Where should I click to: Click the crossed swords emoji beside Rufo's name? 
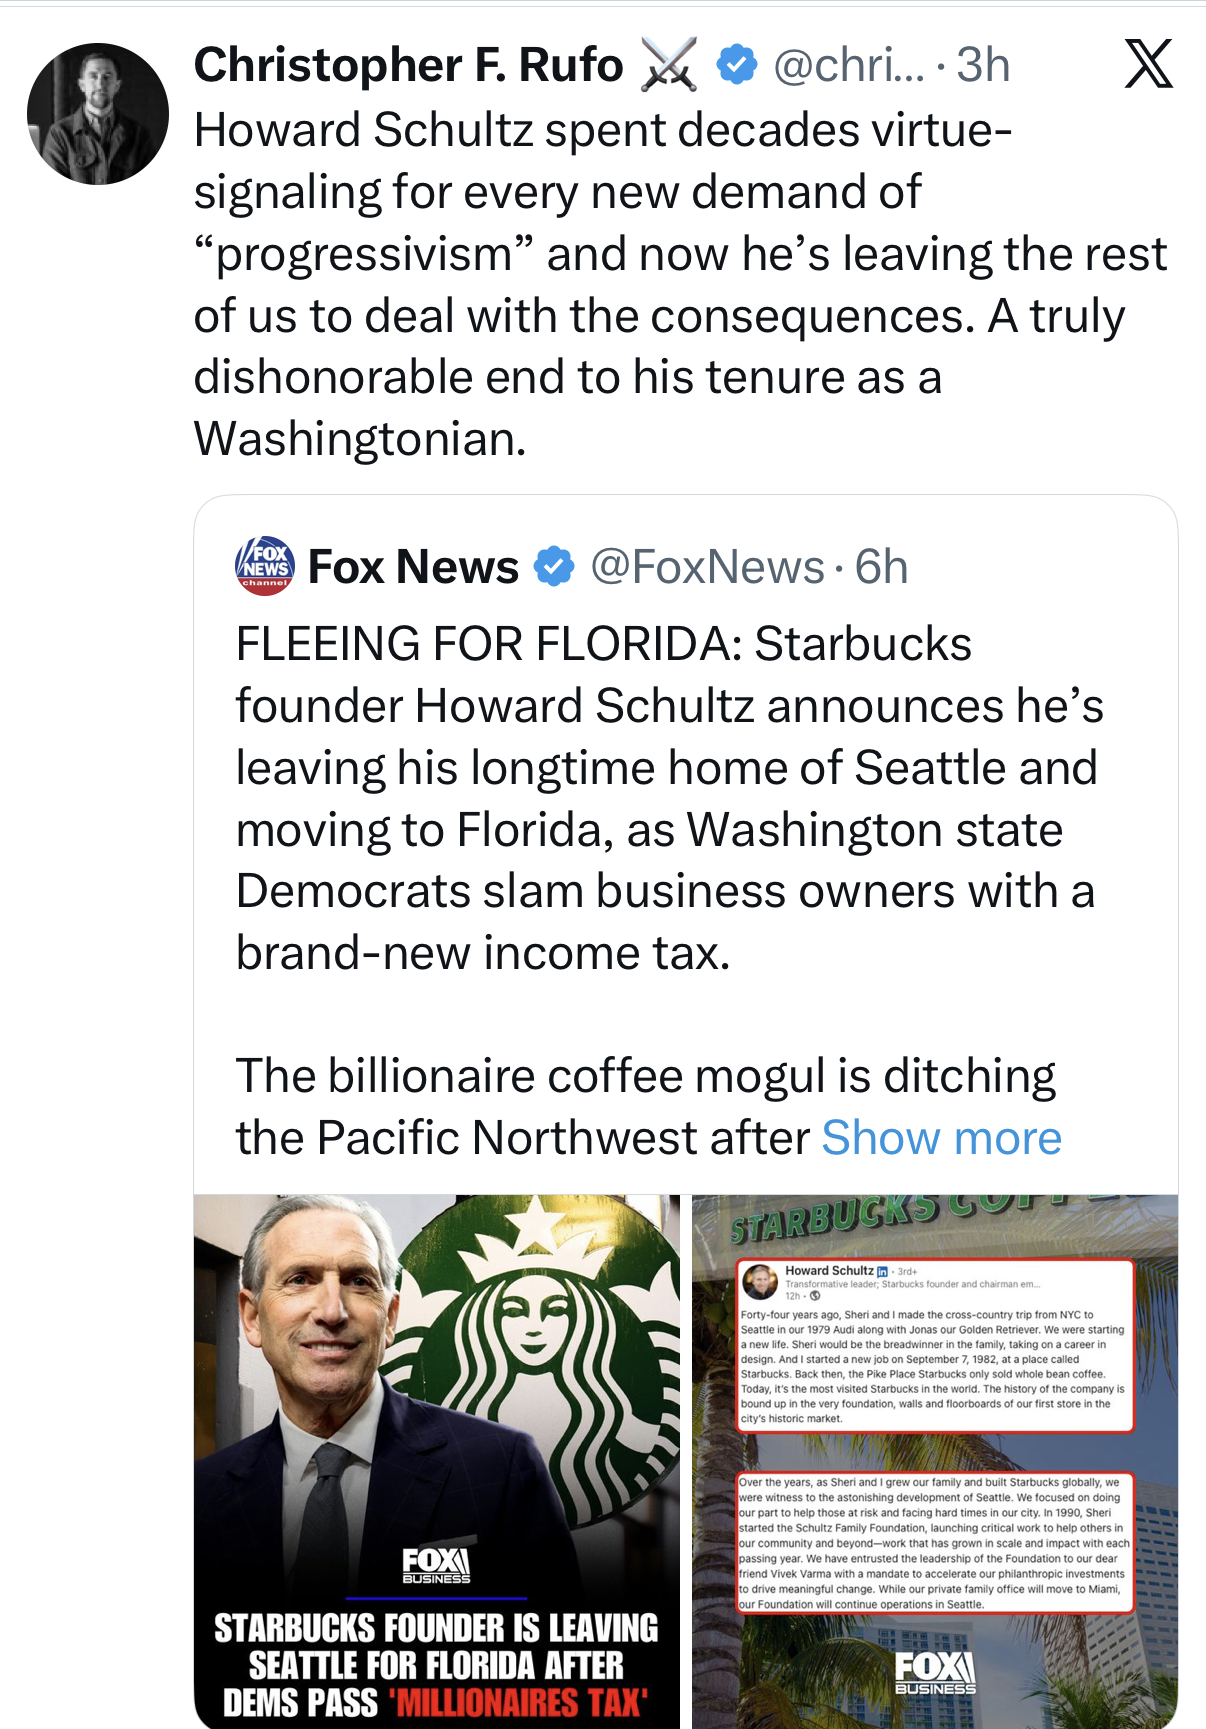(x=669, y=65)
